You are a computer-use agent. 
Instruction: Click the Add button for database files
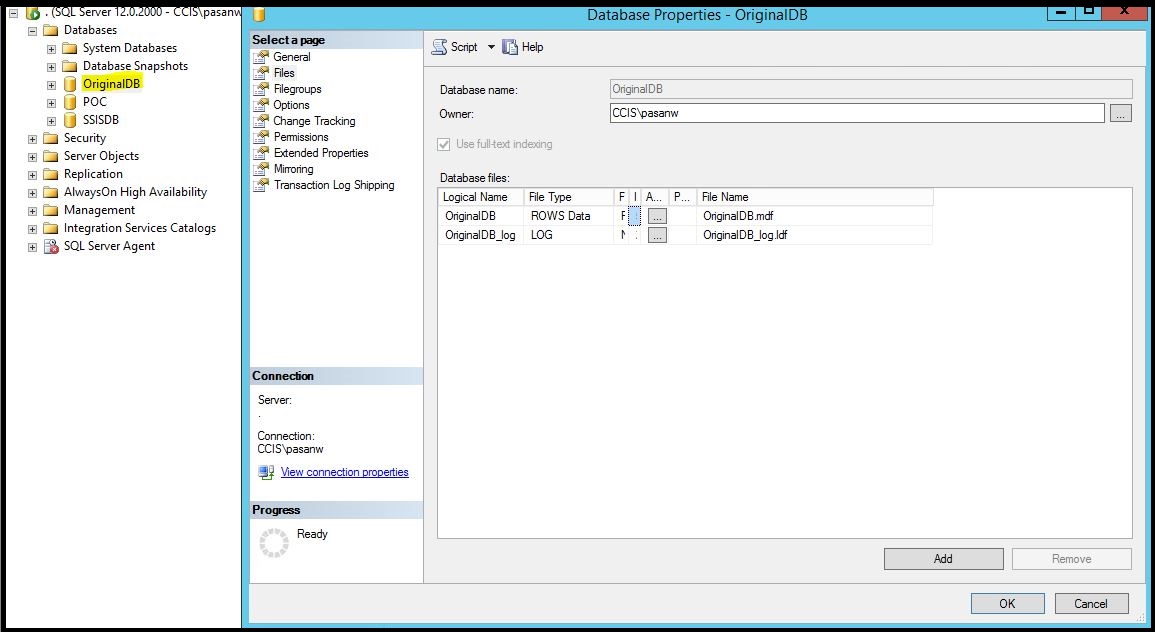coord(941,558)
